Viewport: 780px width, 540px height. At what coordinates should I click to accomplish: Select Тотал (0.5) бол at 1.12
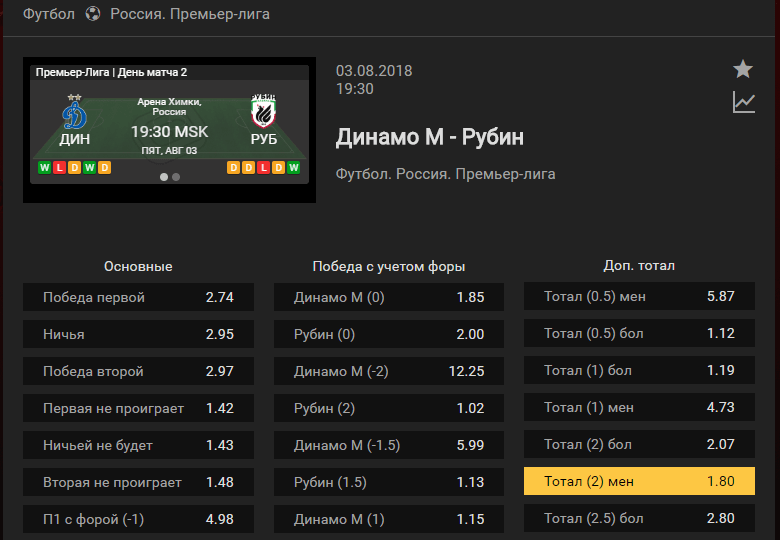(639, 333)
